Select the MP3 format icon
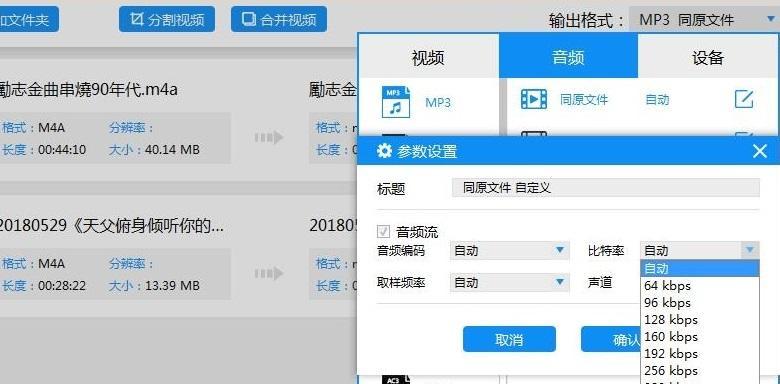The image size is (780, 384). (396, 102)
